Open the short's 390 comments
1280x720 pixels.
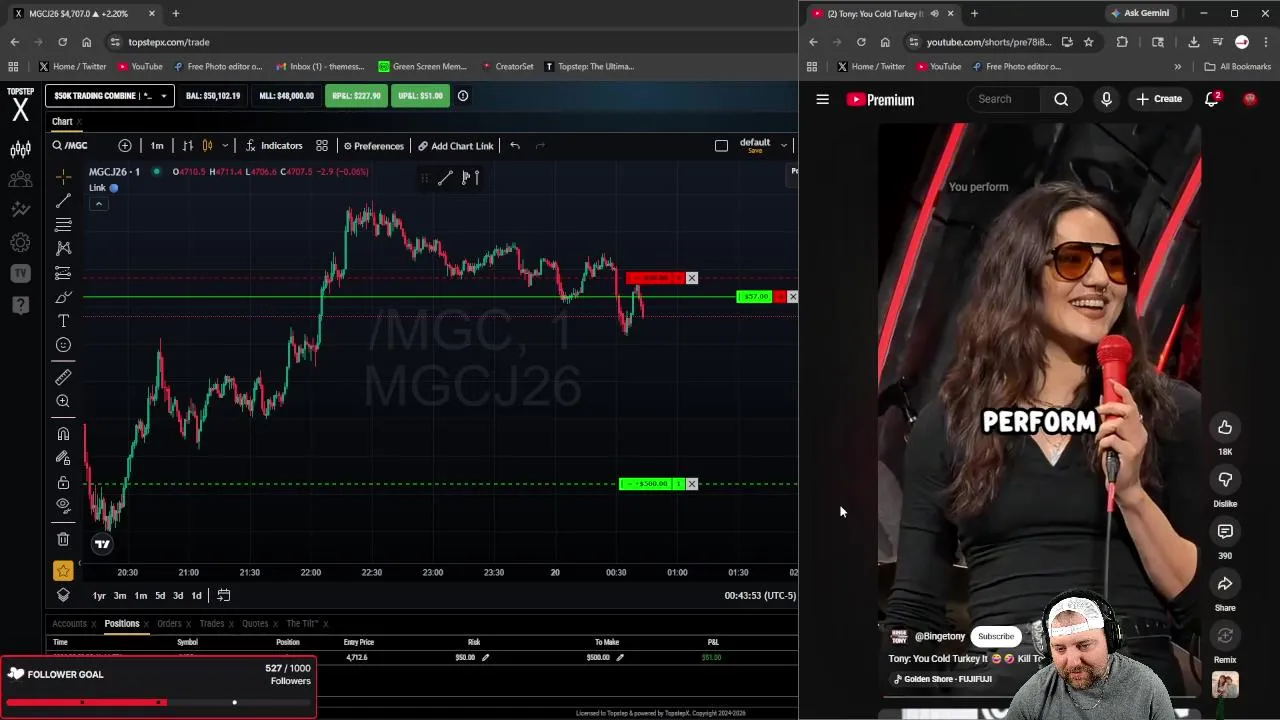1225,532
